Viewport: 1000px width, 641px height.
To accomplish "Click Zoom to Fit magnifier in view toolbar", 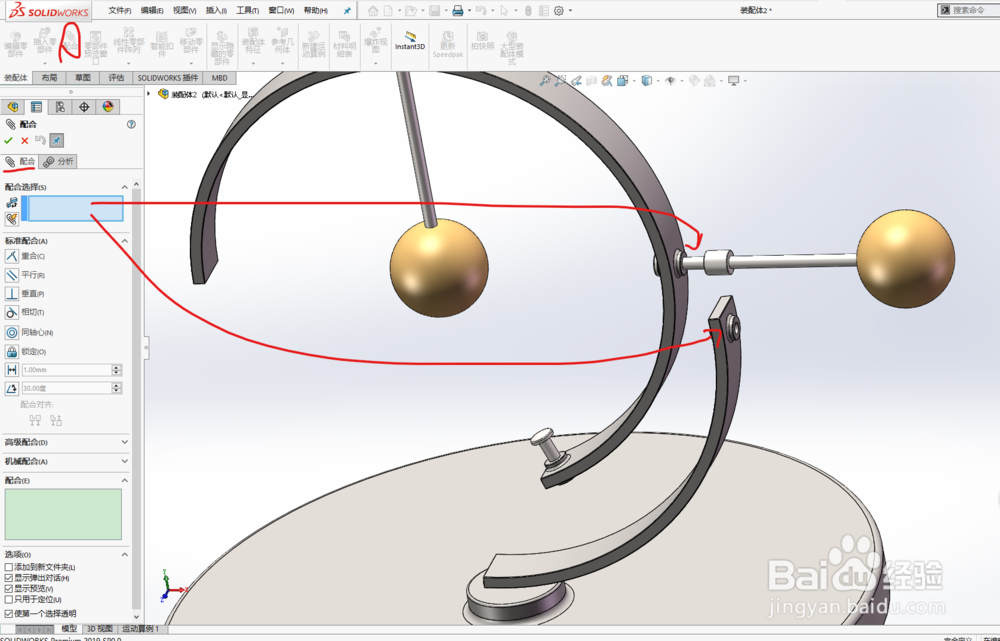I will (x=545, y=81).
